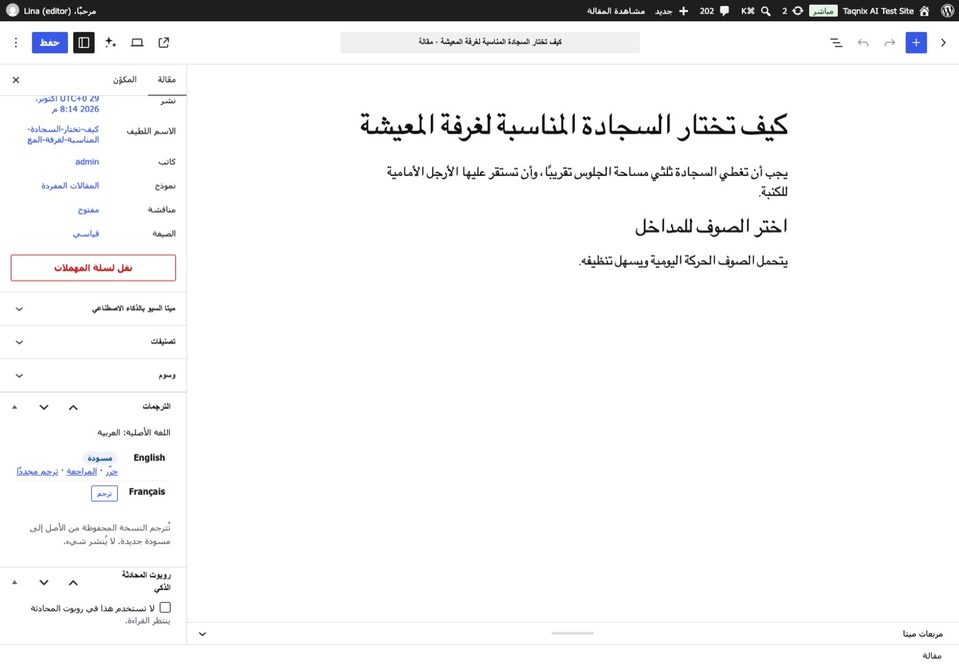Image resolution: width=959 pixels, height=666 pixels.
Task: Move the الترجمات panel down
Action: (44, 407)
